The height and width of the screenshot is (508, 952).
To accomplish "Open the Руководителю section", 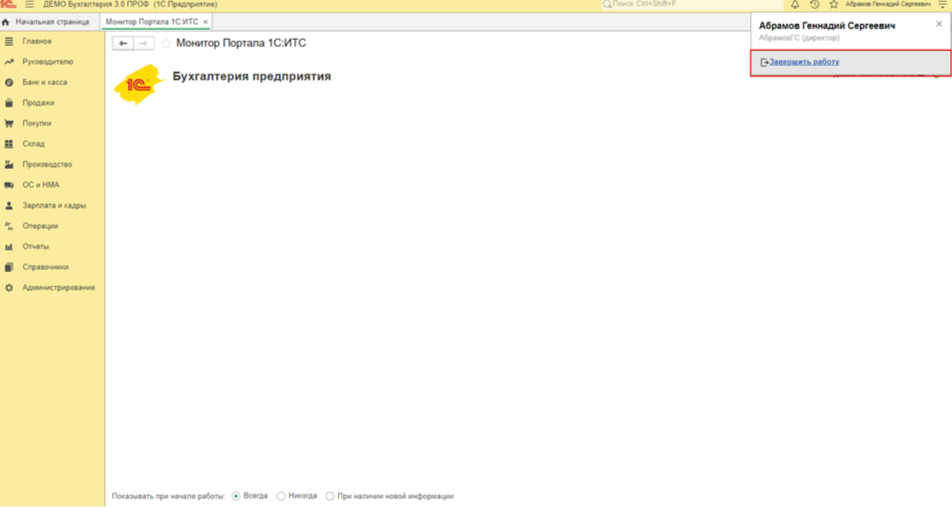I will point(47,62).
